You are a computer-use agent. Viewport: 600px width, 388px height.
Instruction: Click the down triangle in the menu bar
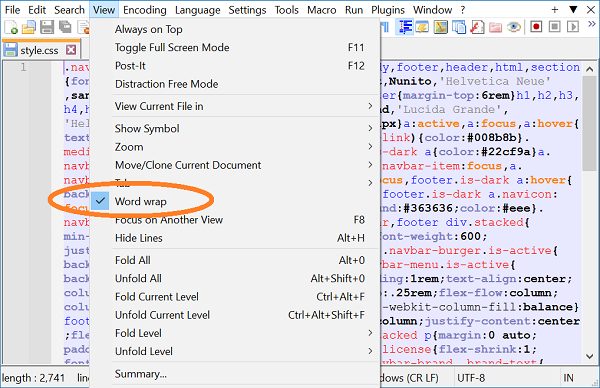click(573, 10)
